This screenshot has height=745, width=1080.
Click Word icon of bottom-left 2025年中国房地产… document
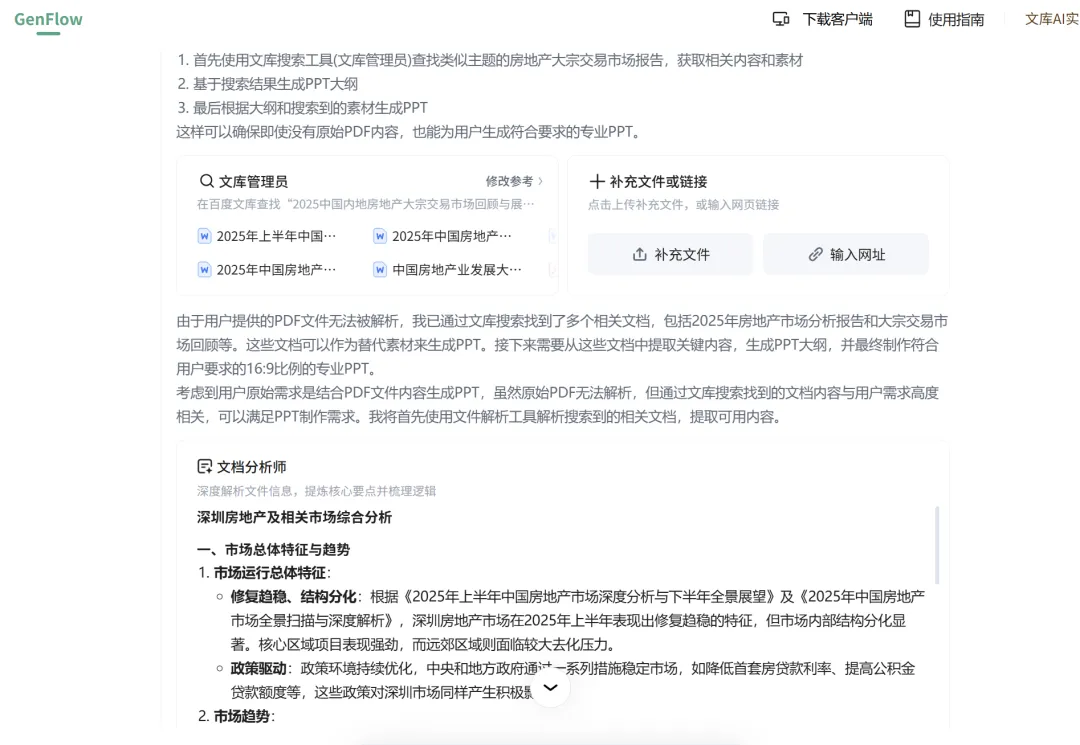coord(205,269)
